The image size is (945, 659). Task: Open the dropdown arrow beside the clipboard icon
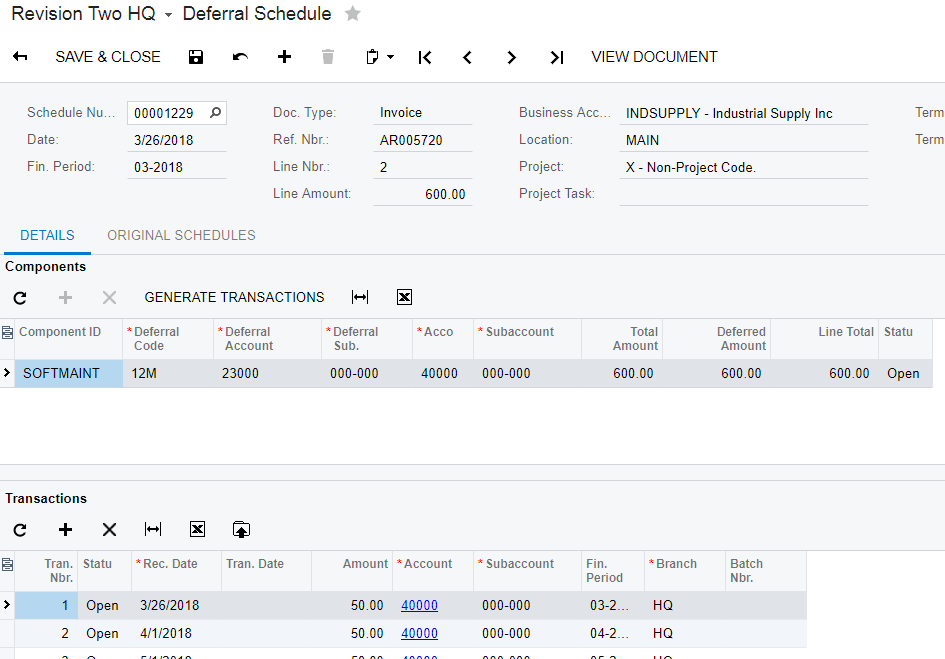click(x=391, y=57)
